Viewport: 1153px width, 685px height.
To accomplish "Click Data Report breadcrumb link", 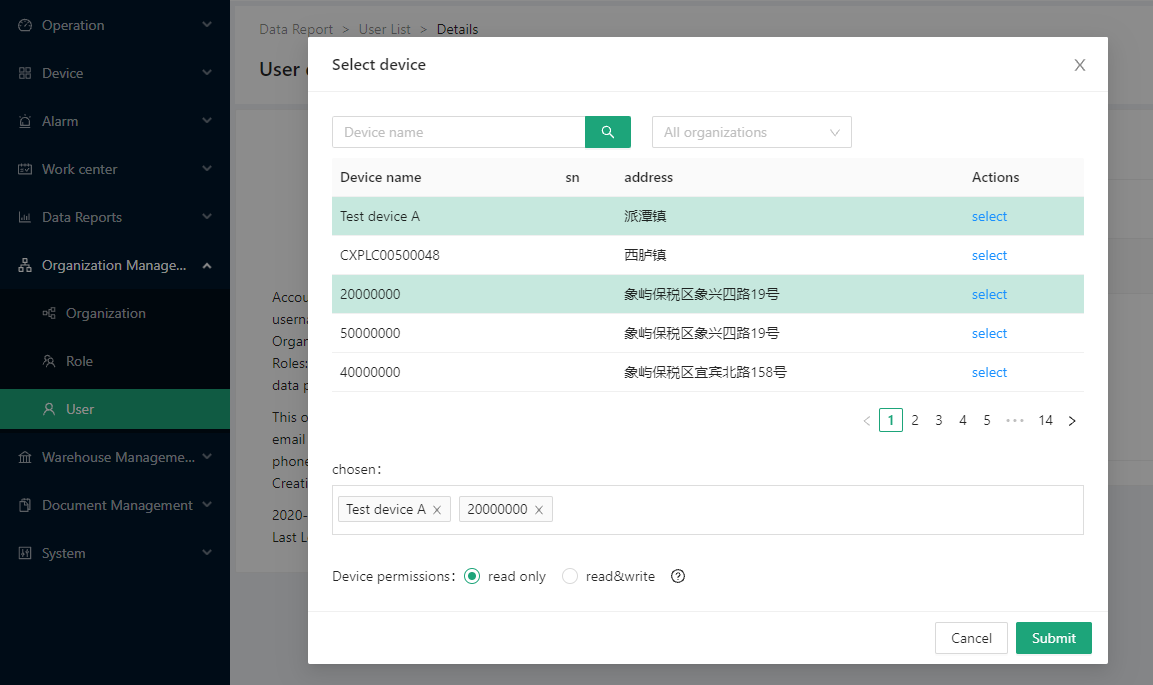I will tap(296, 29).
